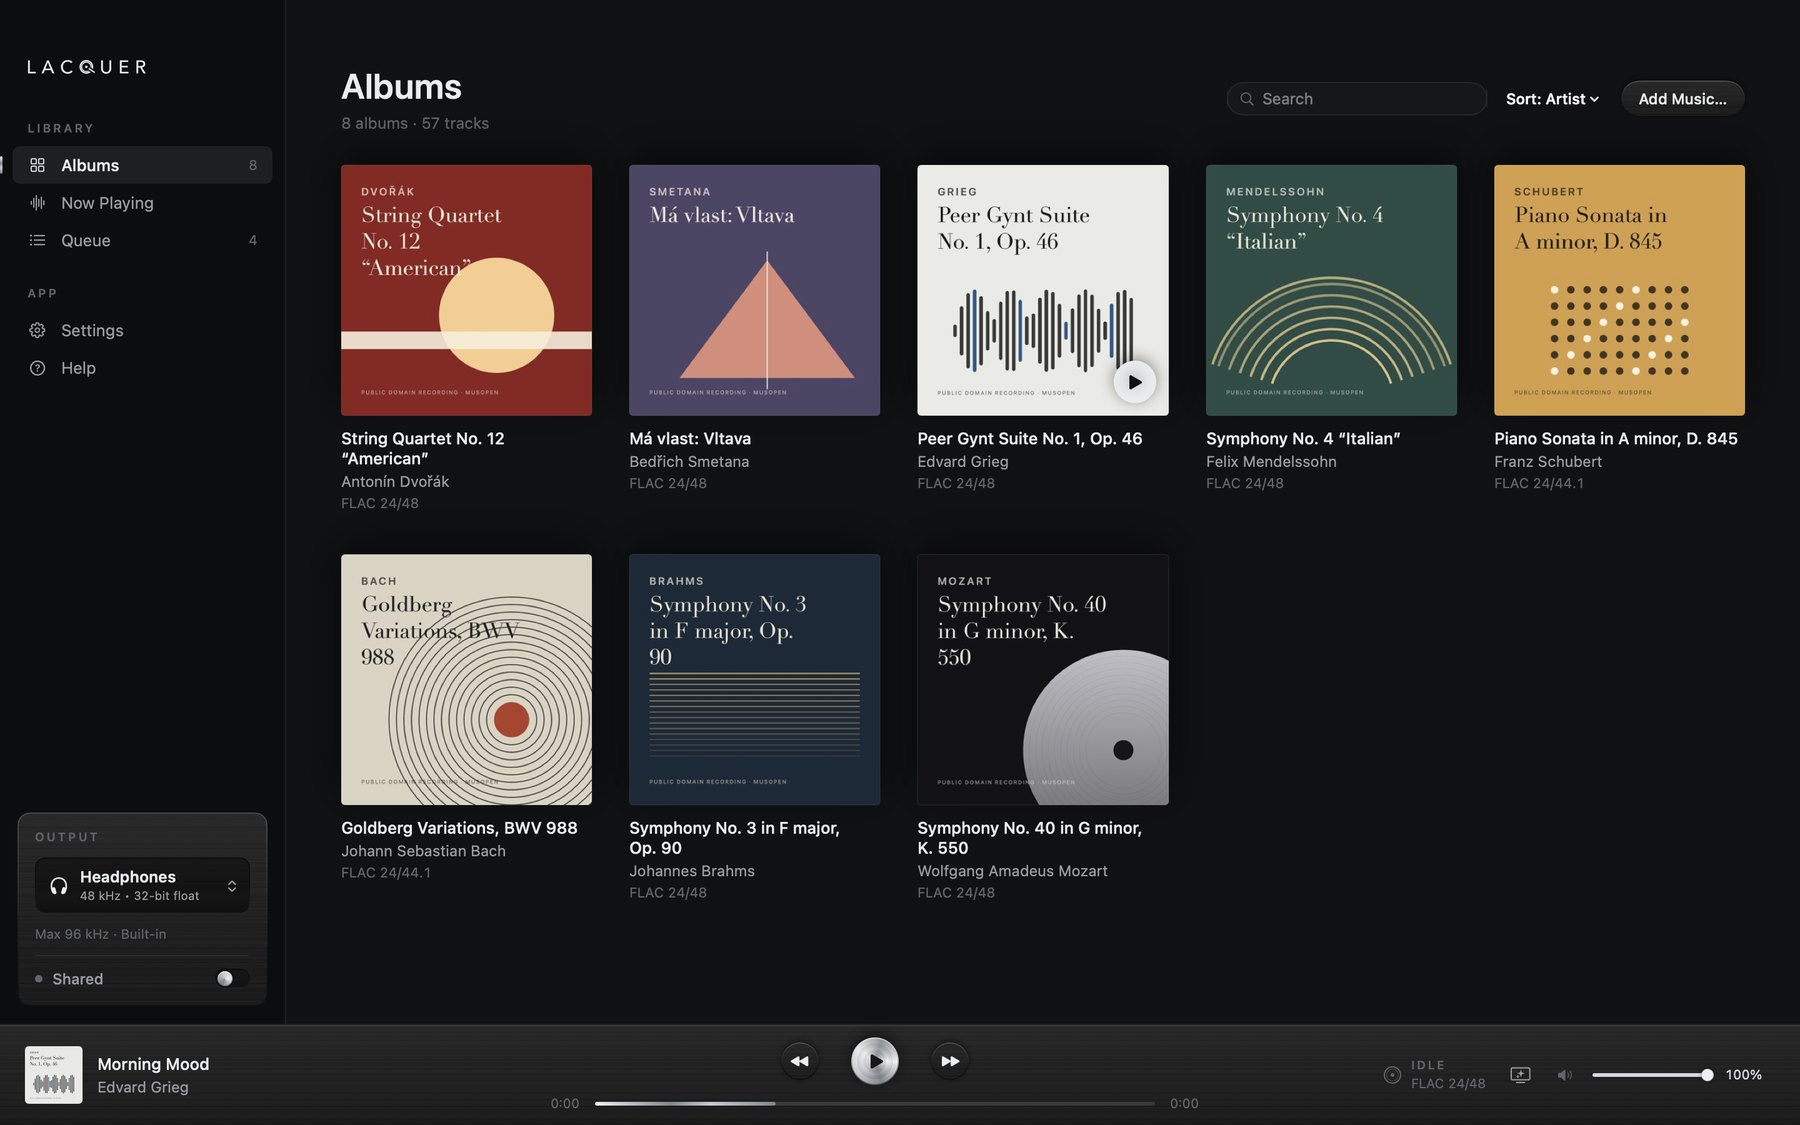Open the Queue view
Image resolution: width=1800 pixels, height=1125 pixels.
point(142,240)
